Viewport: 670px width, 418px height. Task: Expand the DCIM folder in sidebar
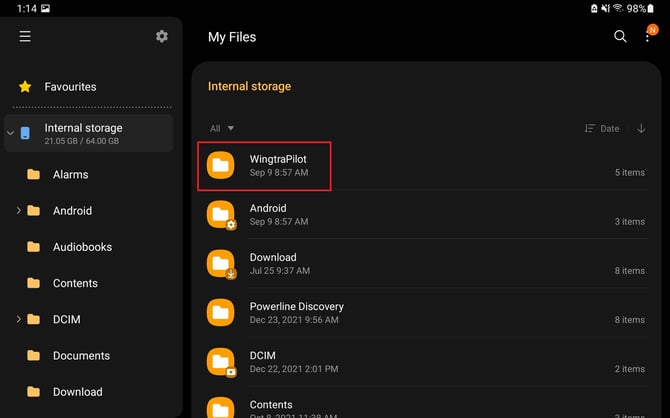18,319
